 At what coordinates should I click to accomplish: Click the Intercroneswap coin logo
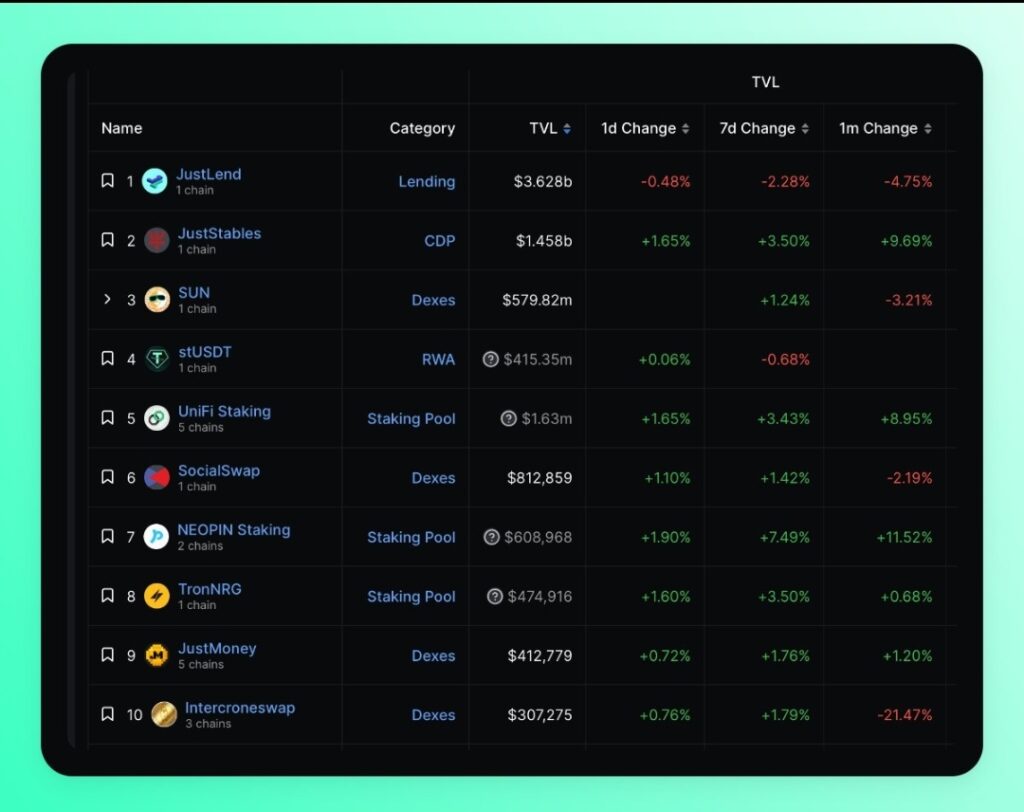click(164, 715)
